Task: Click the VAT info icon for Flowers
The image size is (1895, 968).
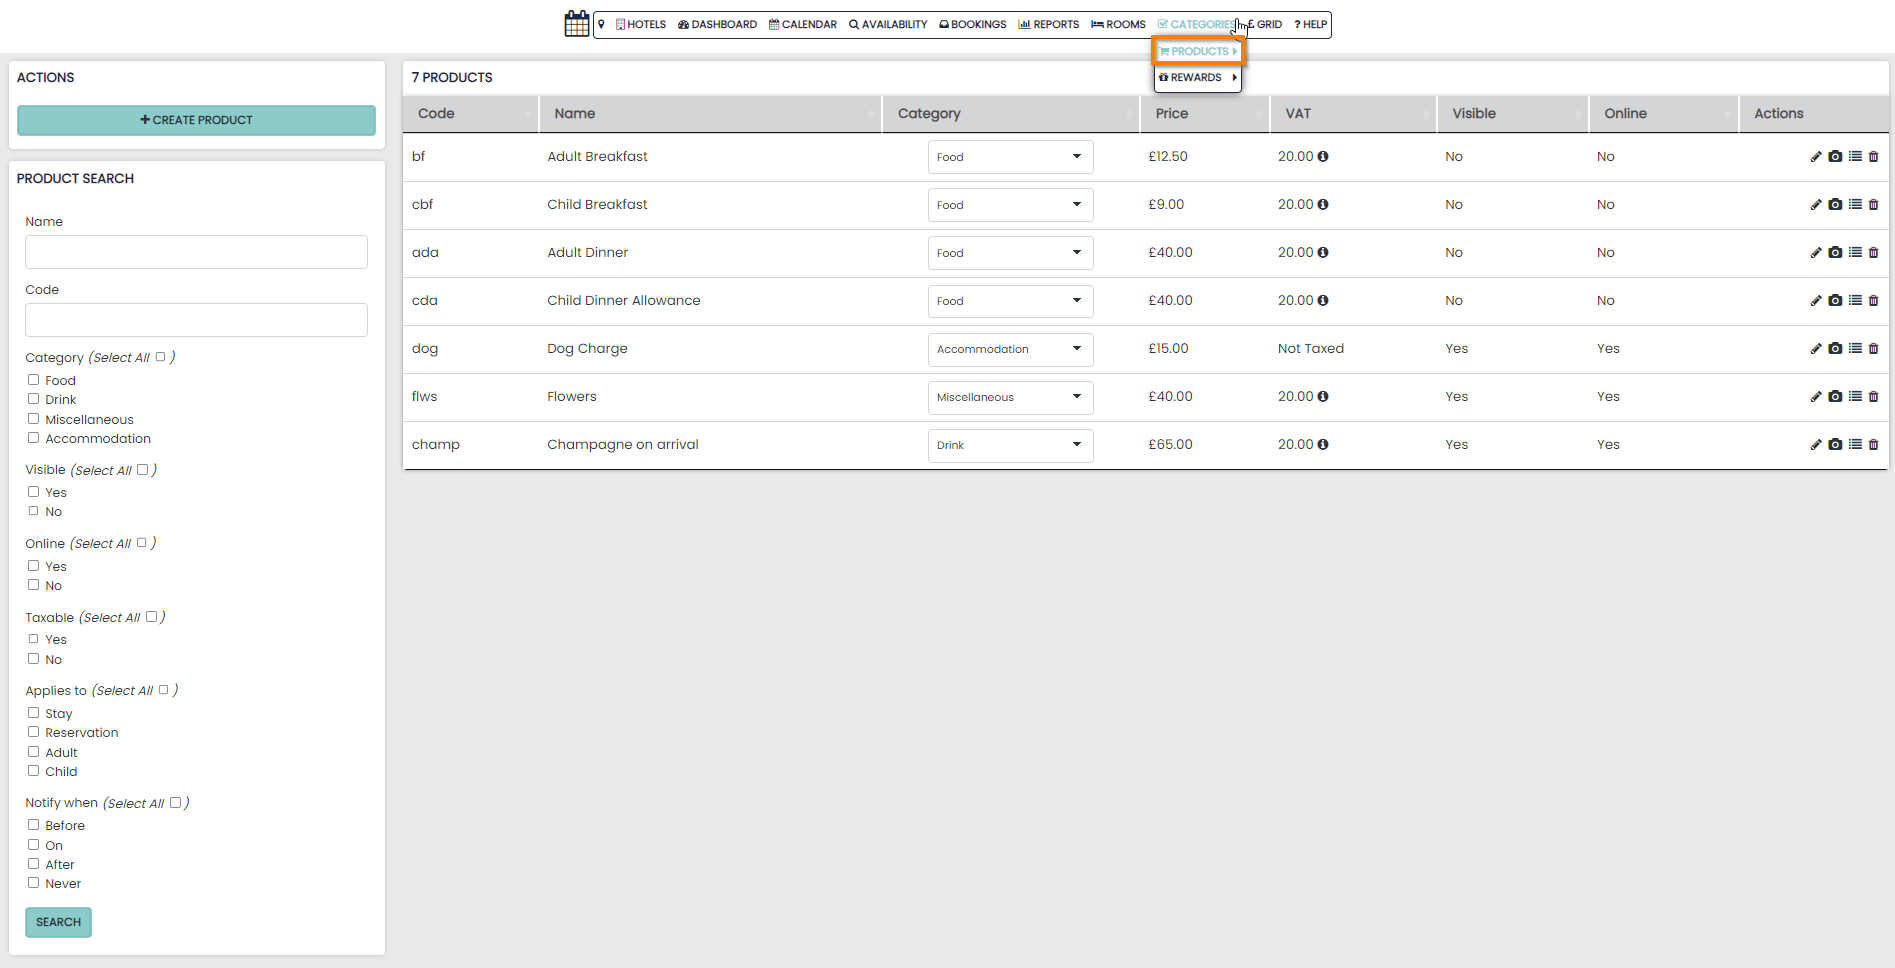Action: pos(1323,397)
